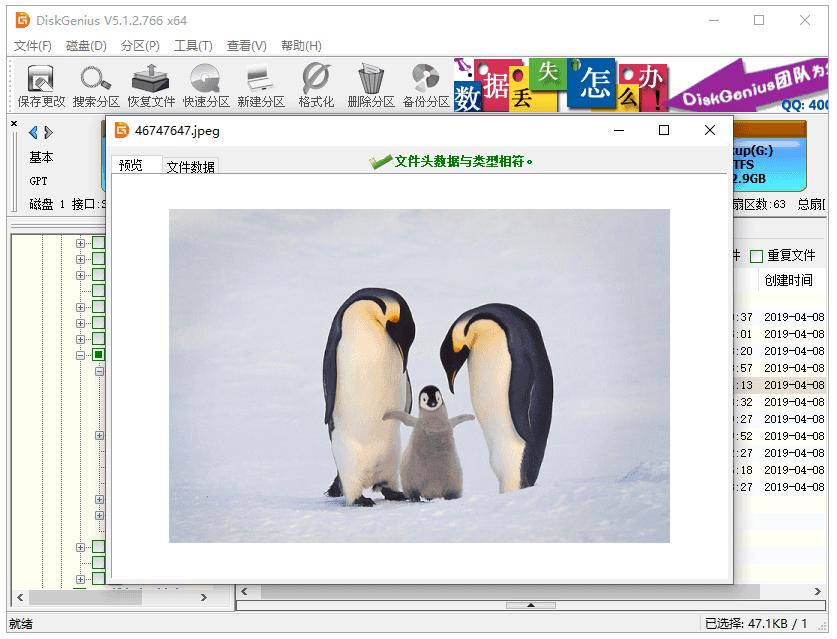This screenshot has width=837, height=639.
Task: Open the 恢复文件 (Recover Files) tool
Action: [151, 85]
